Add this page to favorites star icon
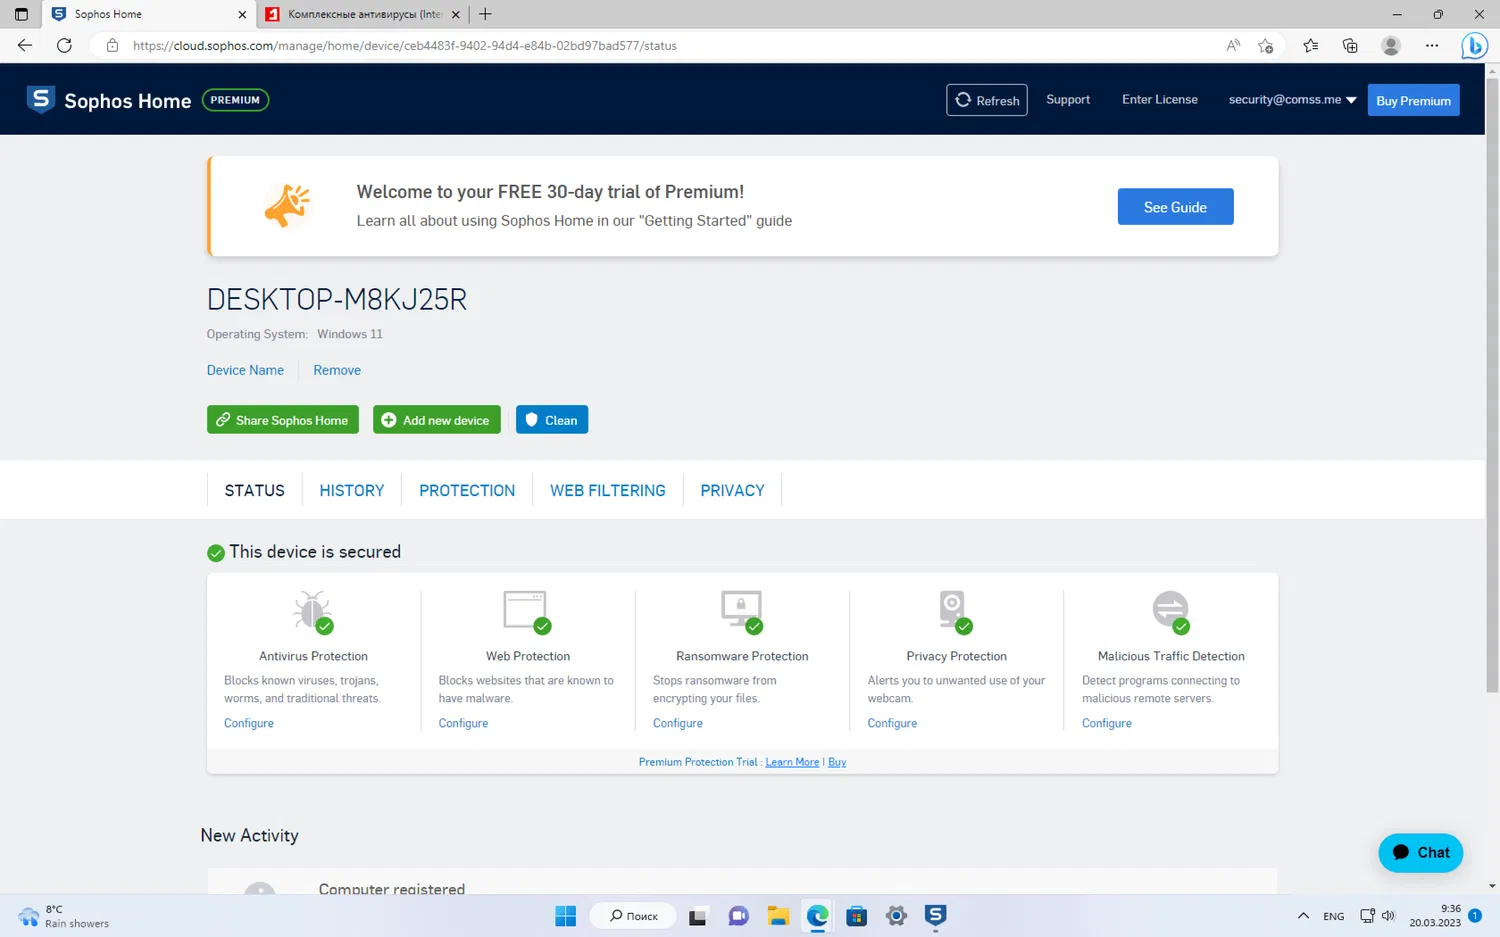The height and width of the screenshot is (937, 1500). coord(1266,45)
